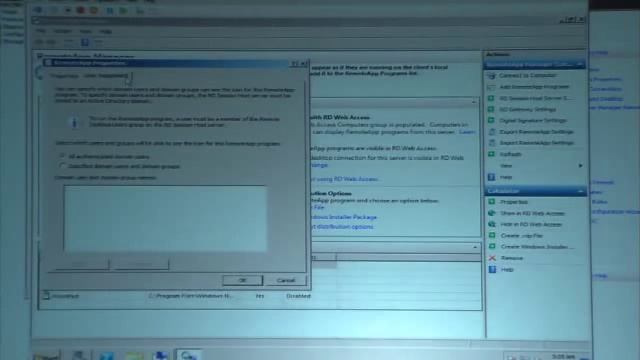Open the View menu in the menu bar
Screen dimensions: 640x360
[x=85, y=31]
